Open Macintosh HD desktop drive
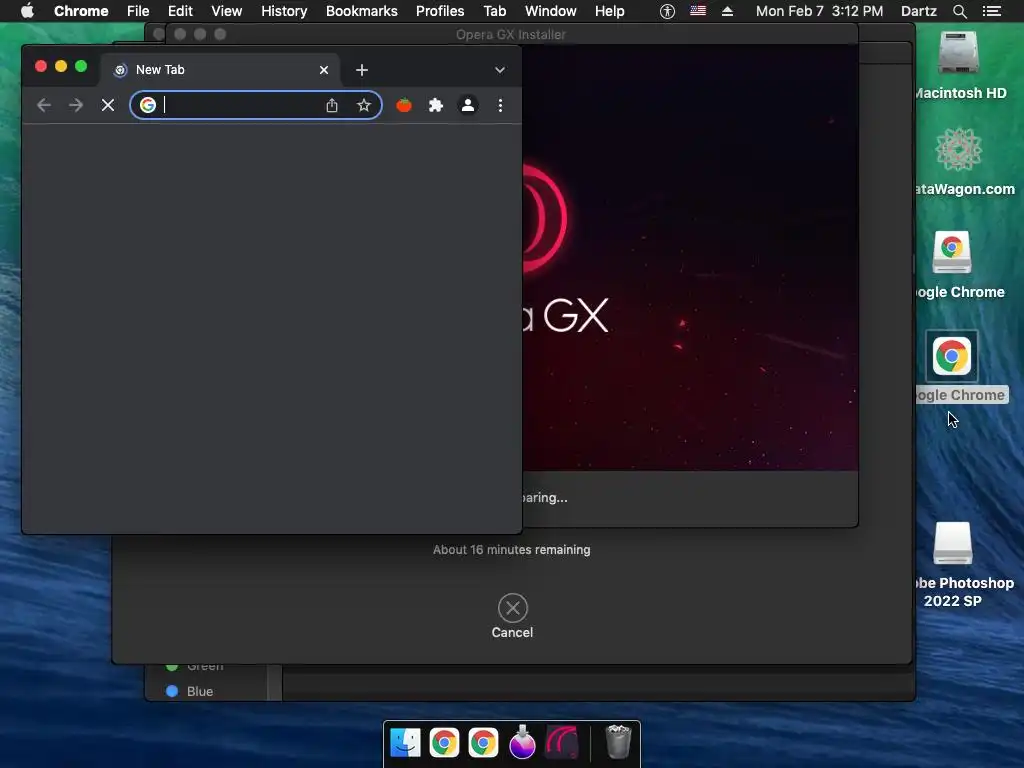1024x768 pixels. click(958, 53)
